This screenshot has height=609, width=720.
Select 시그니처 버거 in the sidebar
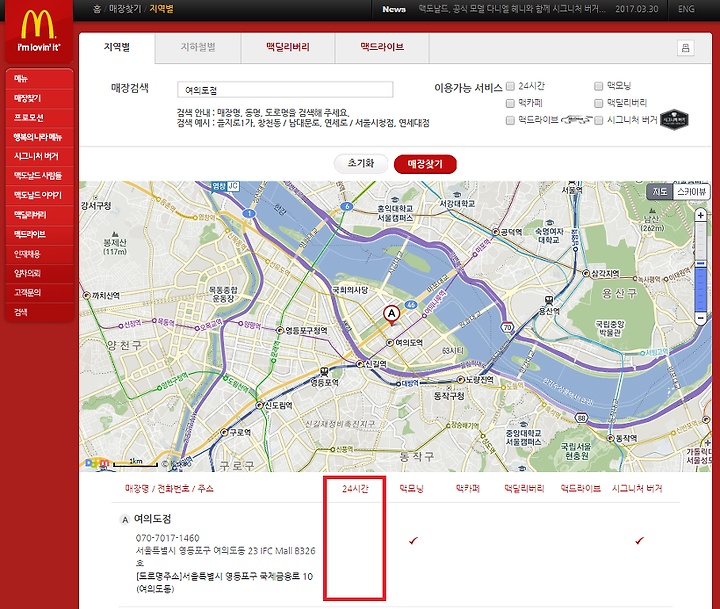click(39, 156)
